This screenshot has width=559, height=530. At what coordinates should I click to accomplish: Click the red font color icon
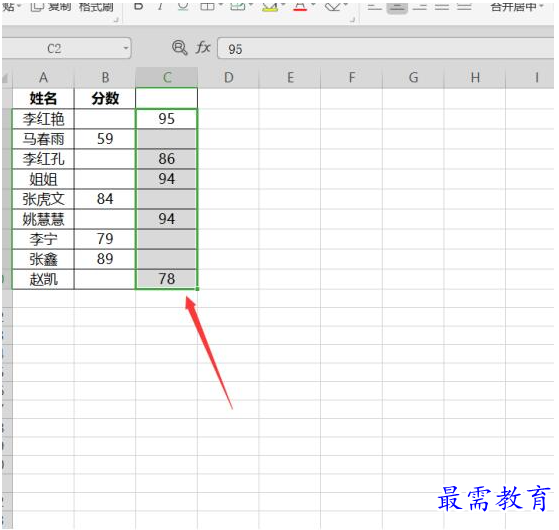[300, 6]
